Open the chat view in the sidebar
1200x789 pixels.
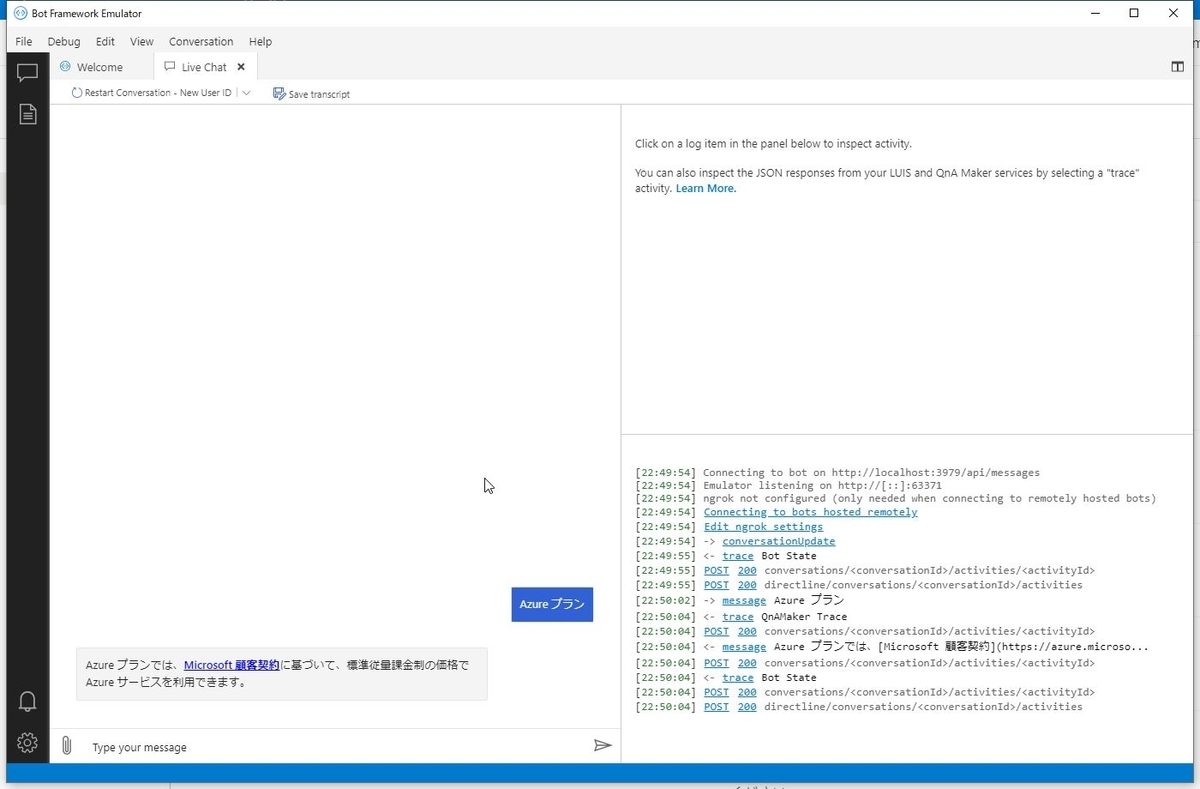click(27, 73)
